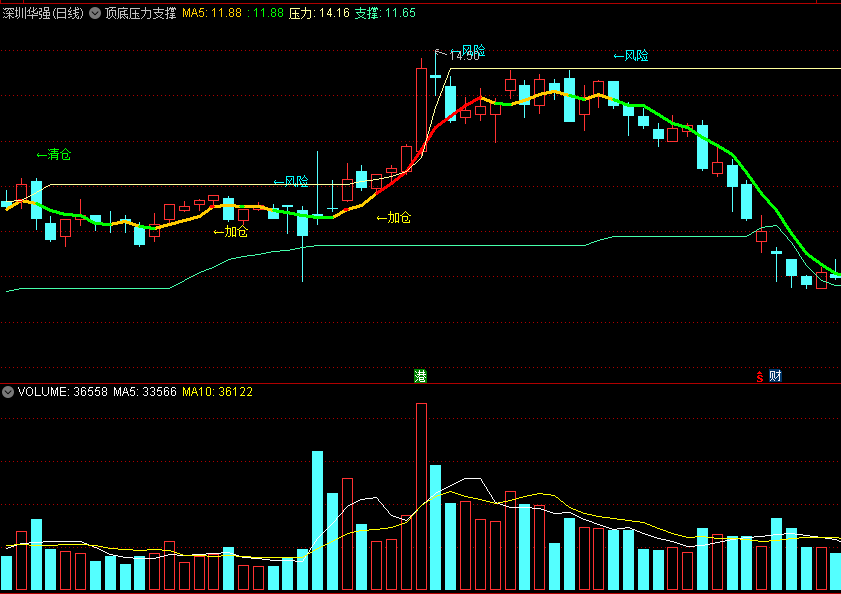The height and width of the screenshot is (594, 841).
Task: Click the MA5: 11.88 indicator value
Action: 212,13
